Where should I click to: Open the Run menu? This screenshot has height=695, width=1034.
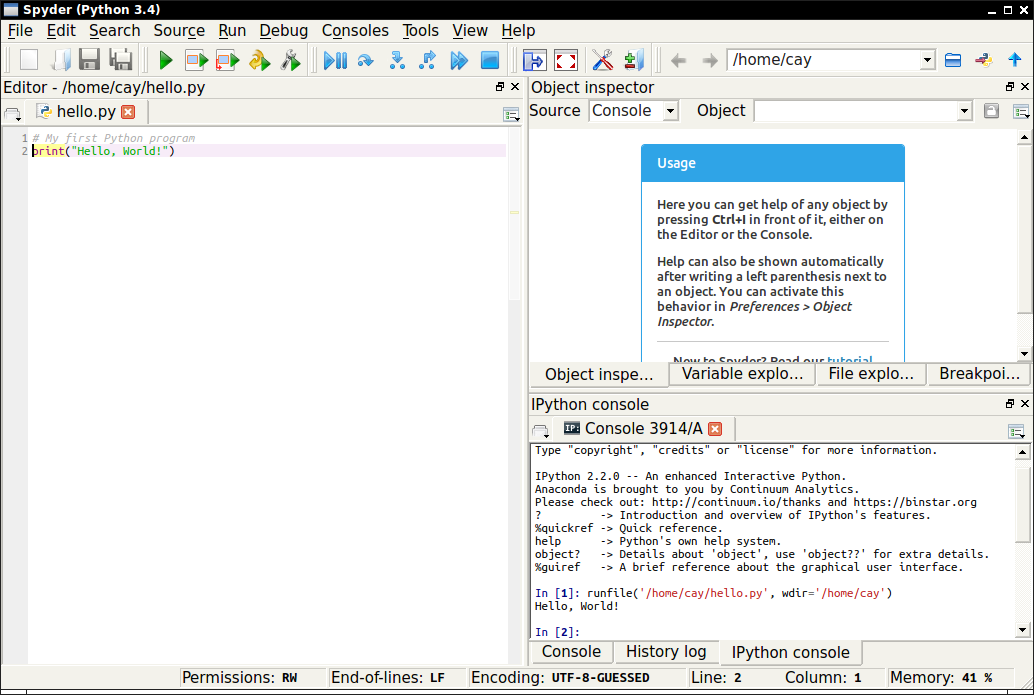(232, 30)
